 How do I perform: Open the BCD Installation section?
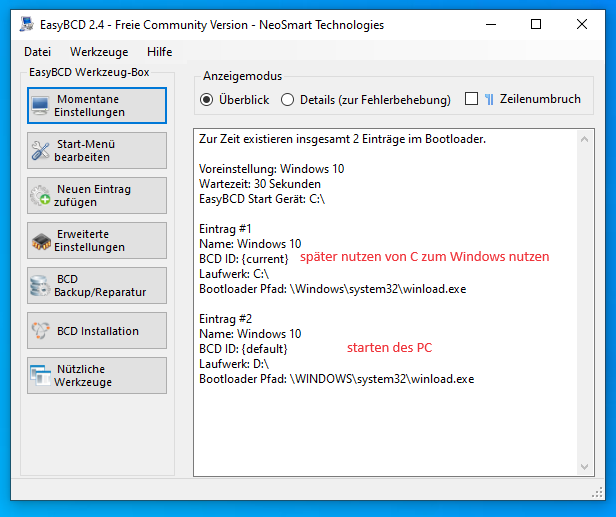pos(97,330)
